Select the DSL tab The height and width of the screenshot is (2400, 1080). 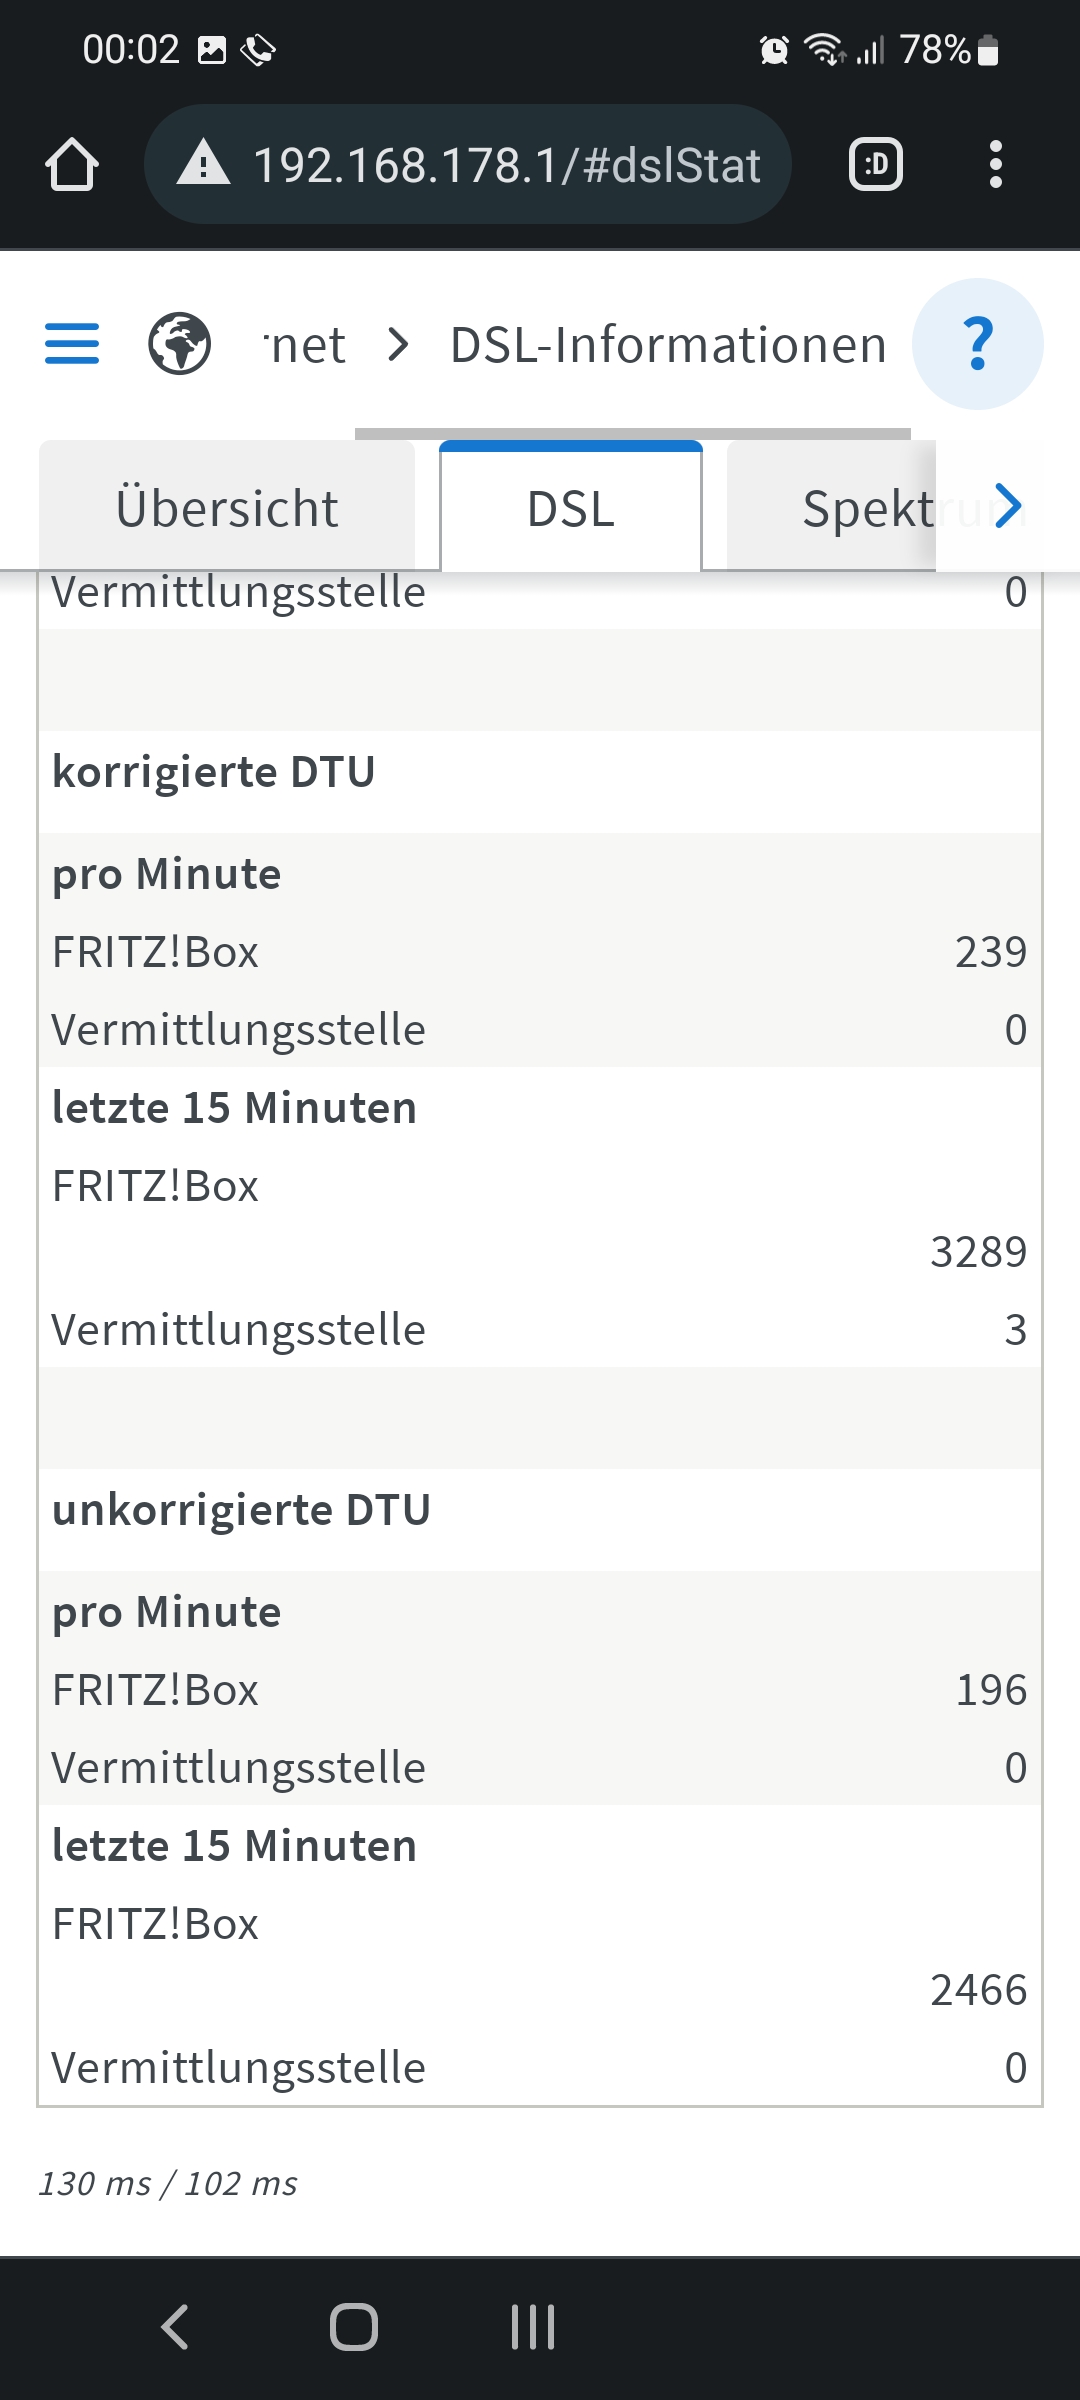click(571, 508)
